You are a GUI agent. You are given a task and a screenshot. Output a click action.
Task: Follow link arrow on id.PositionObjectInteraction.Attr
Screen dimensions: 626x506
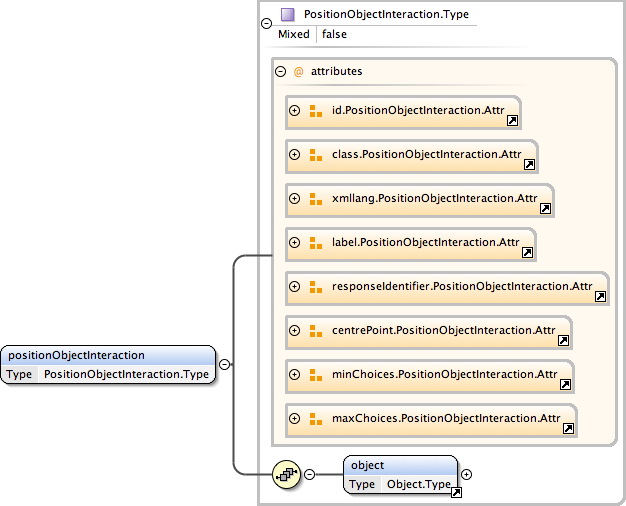pos(512,121)
